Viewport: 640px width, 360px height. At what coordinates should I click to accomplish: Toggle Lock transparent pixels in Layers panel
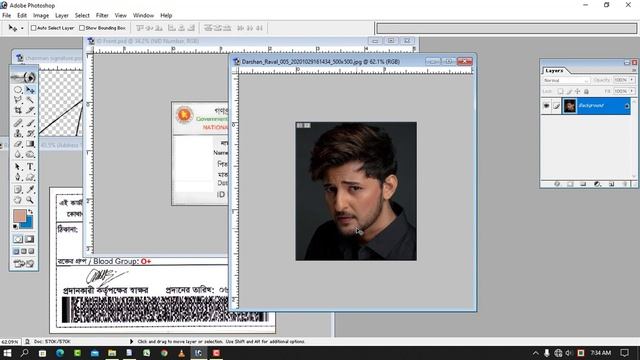(x=560, y=91)
